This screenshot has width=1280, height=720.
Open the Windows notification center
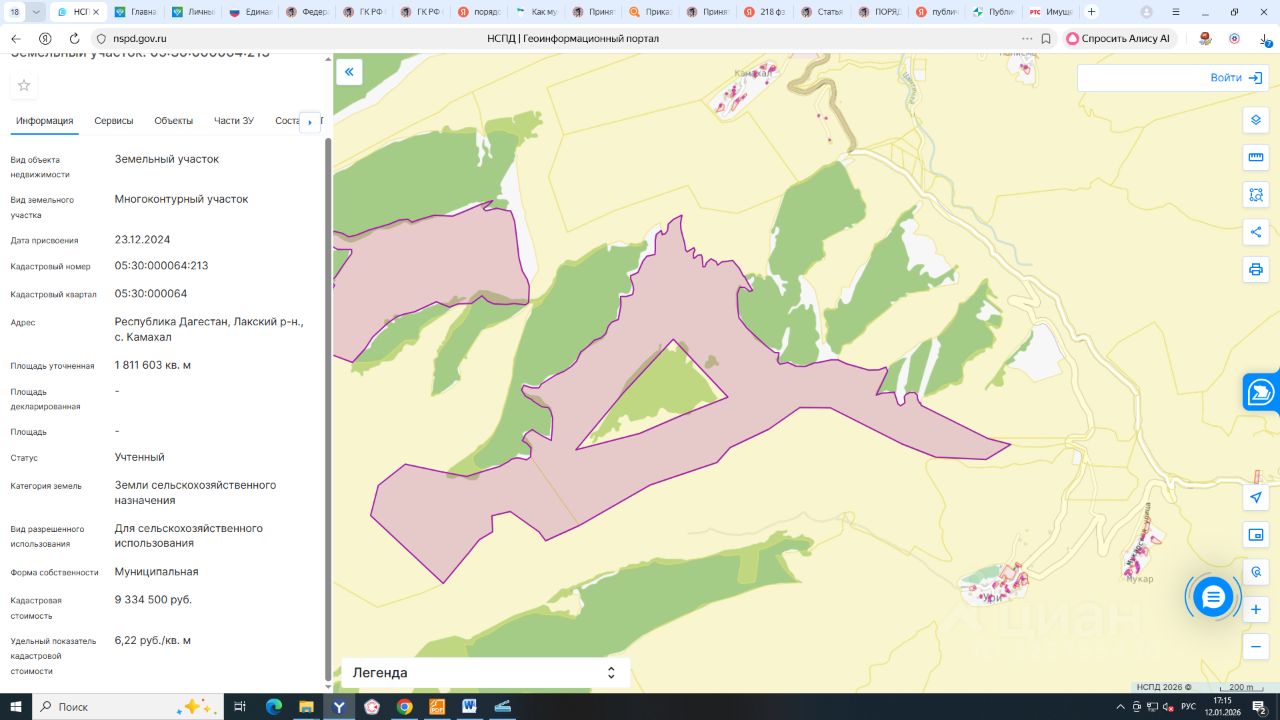coord(1260,707)
